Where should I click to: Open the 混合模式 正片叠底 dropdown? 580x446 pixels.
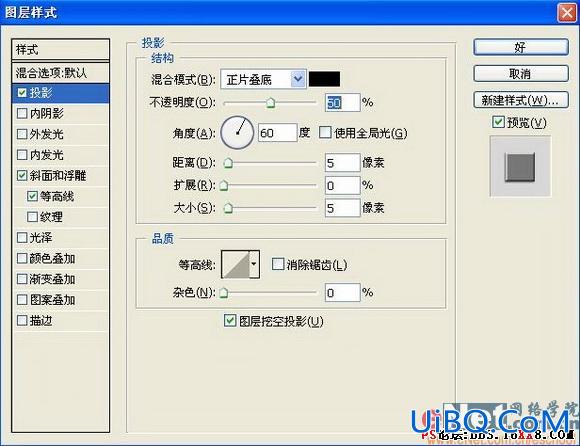click(x=263, y=79)
